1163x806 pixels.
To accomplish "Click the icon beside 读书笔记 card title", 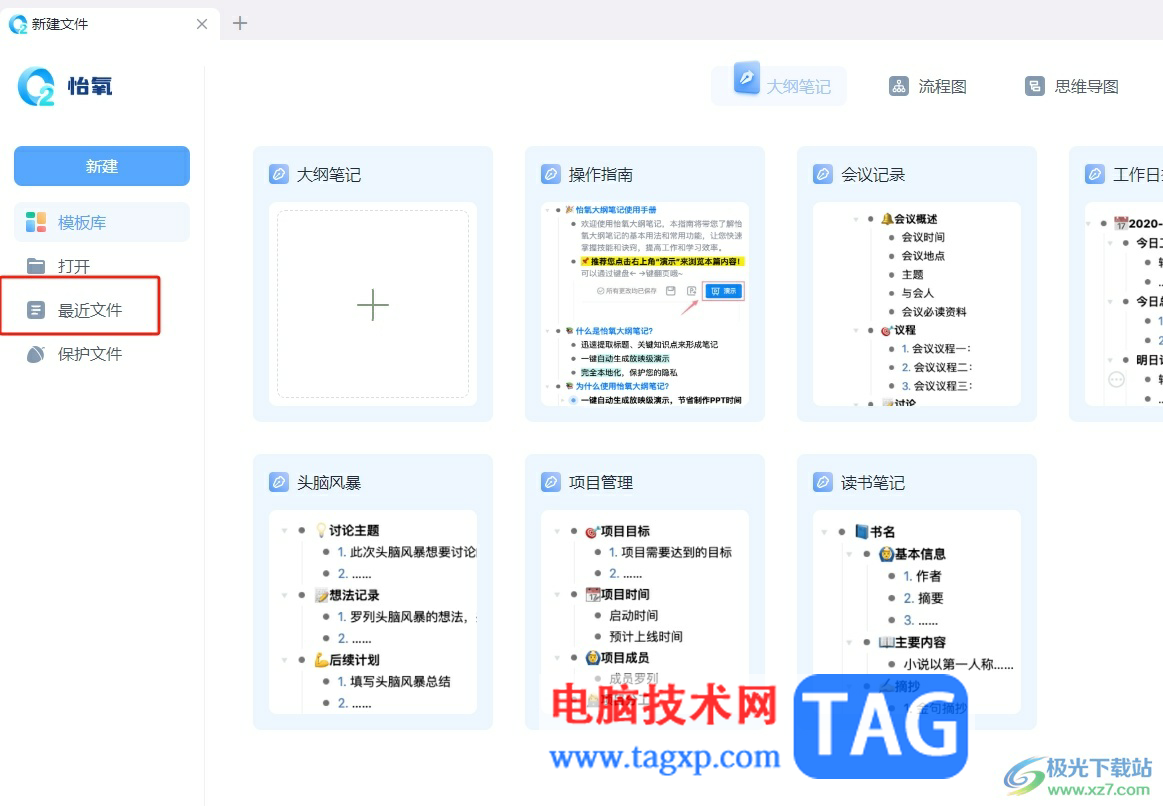I will [x=823, y=483].
